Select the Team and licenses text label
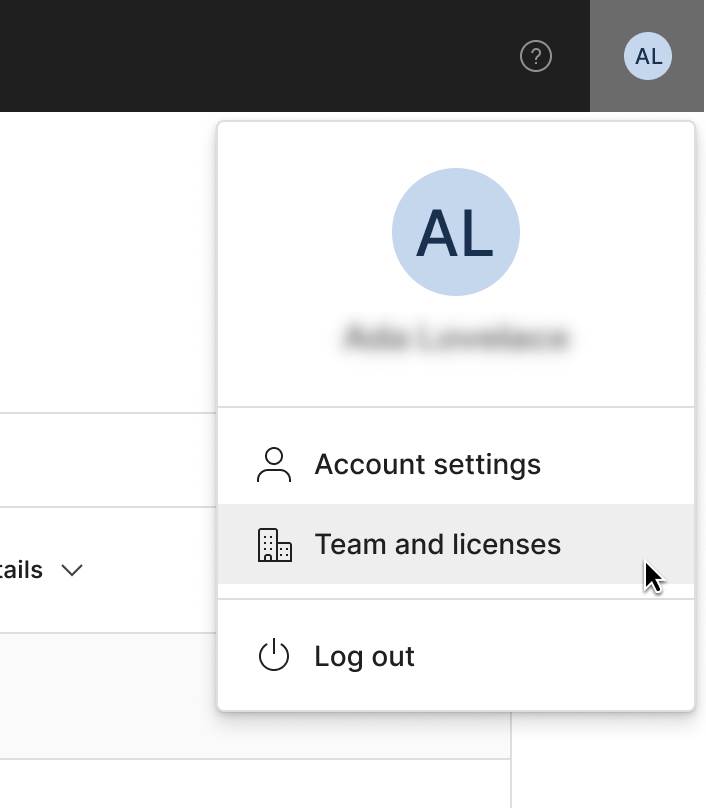This screenshot has height=808, width=706. 437,545
